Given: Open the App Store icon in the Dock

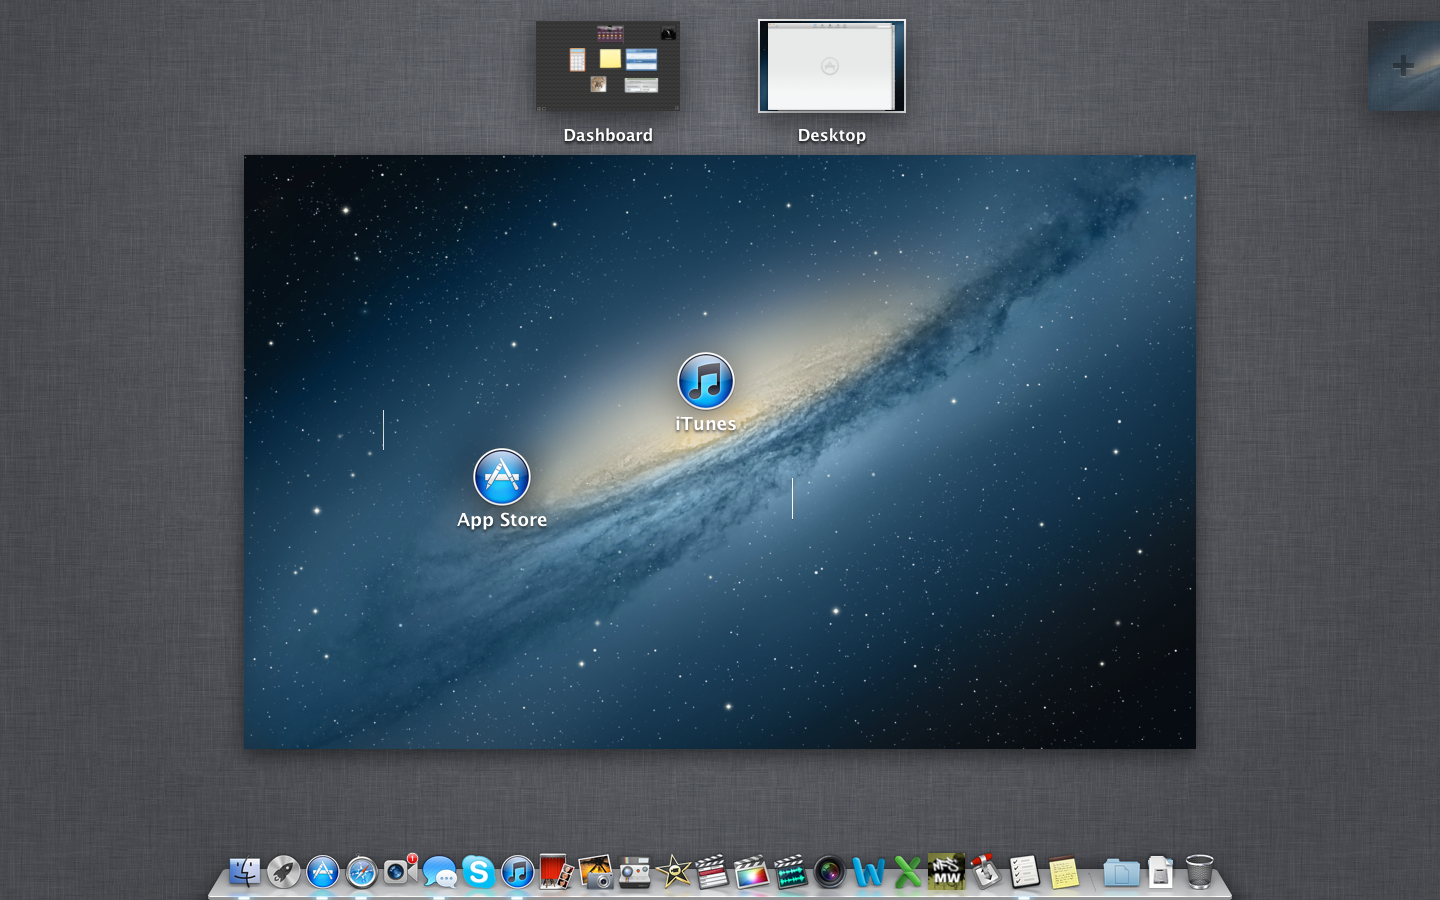Looking at the screenshot, I should coord(323,872).
